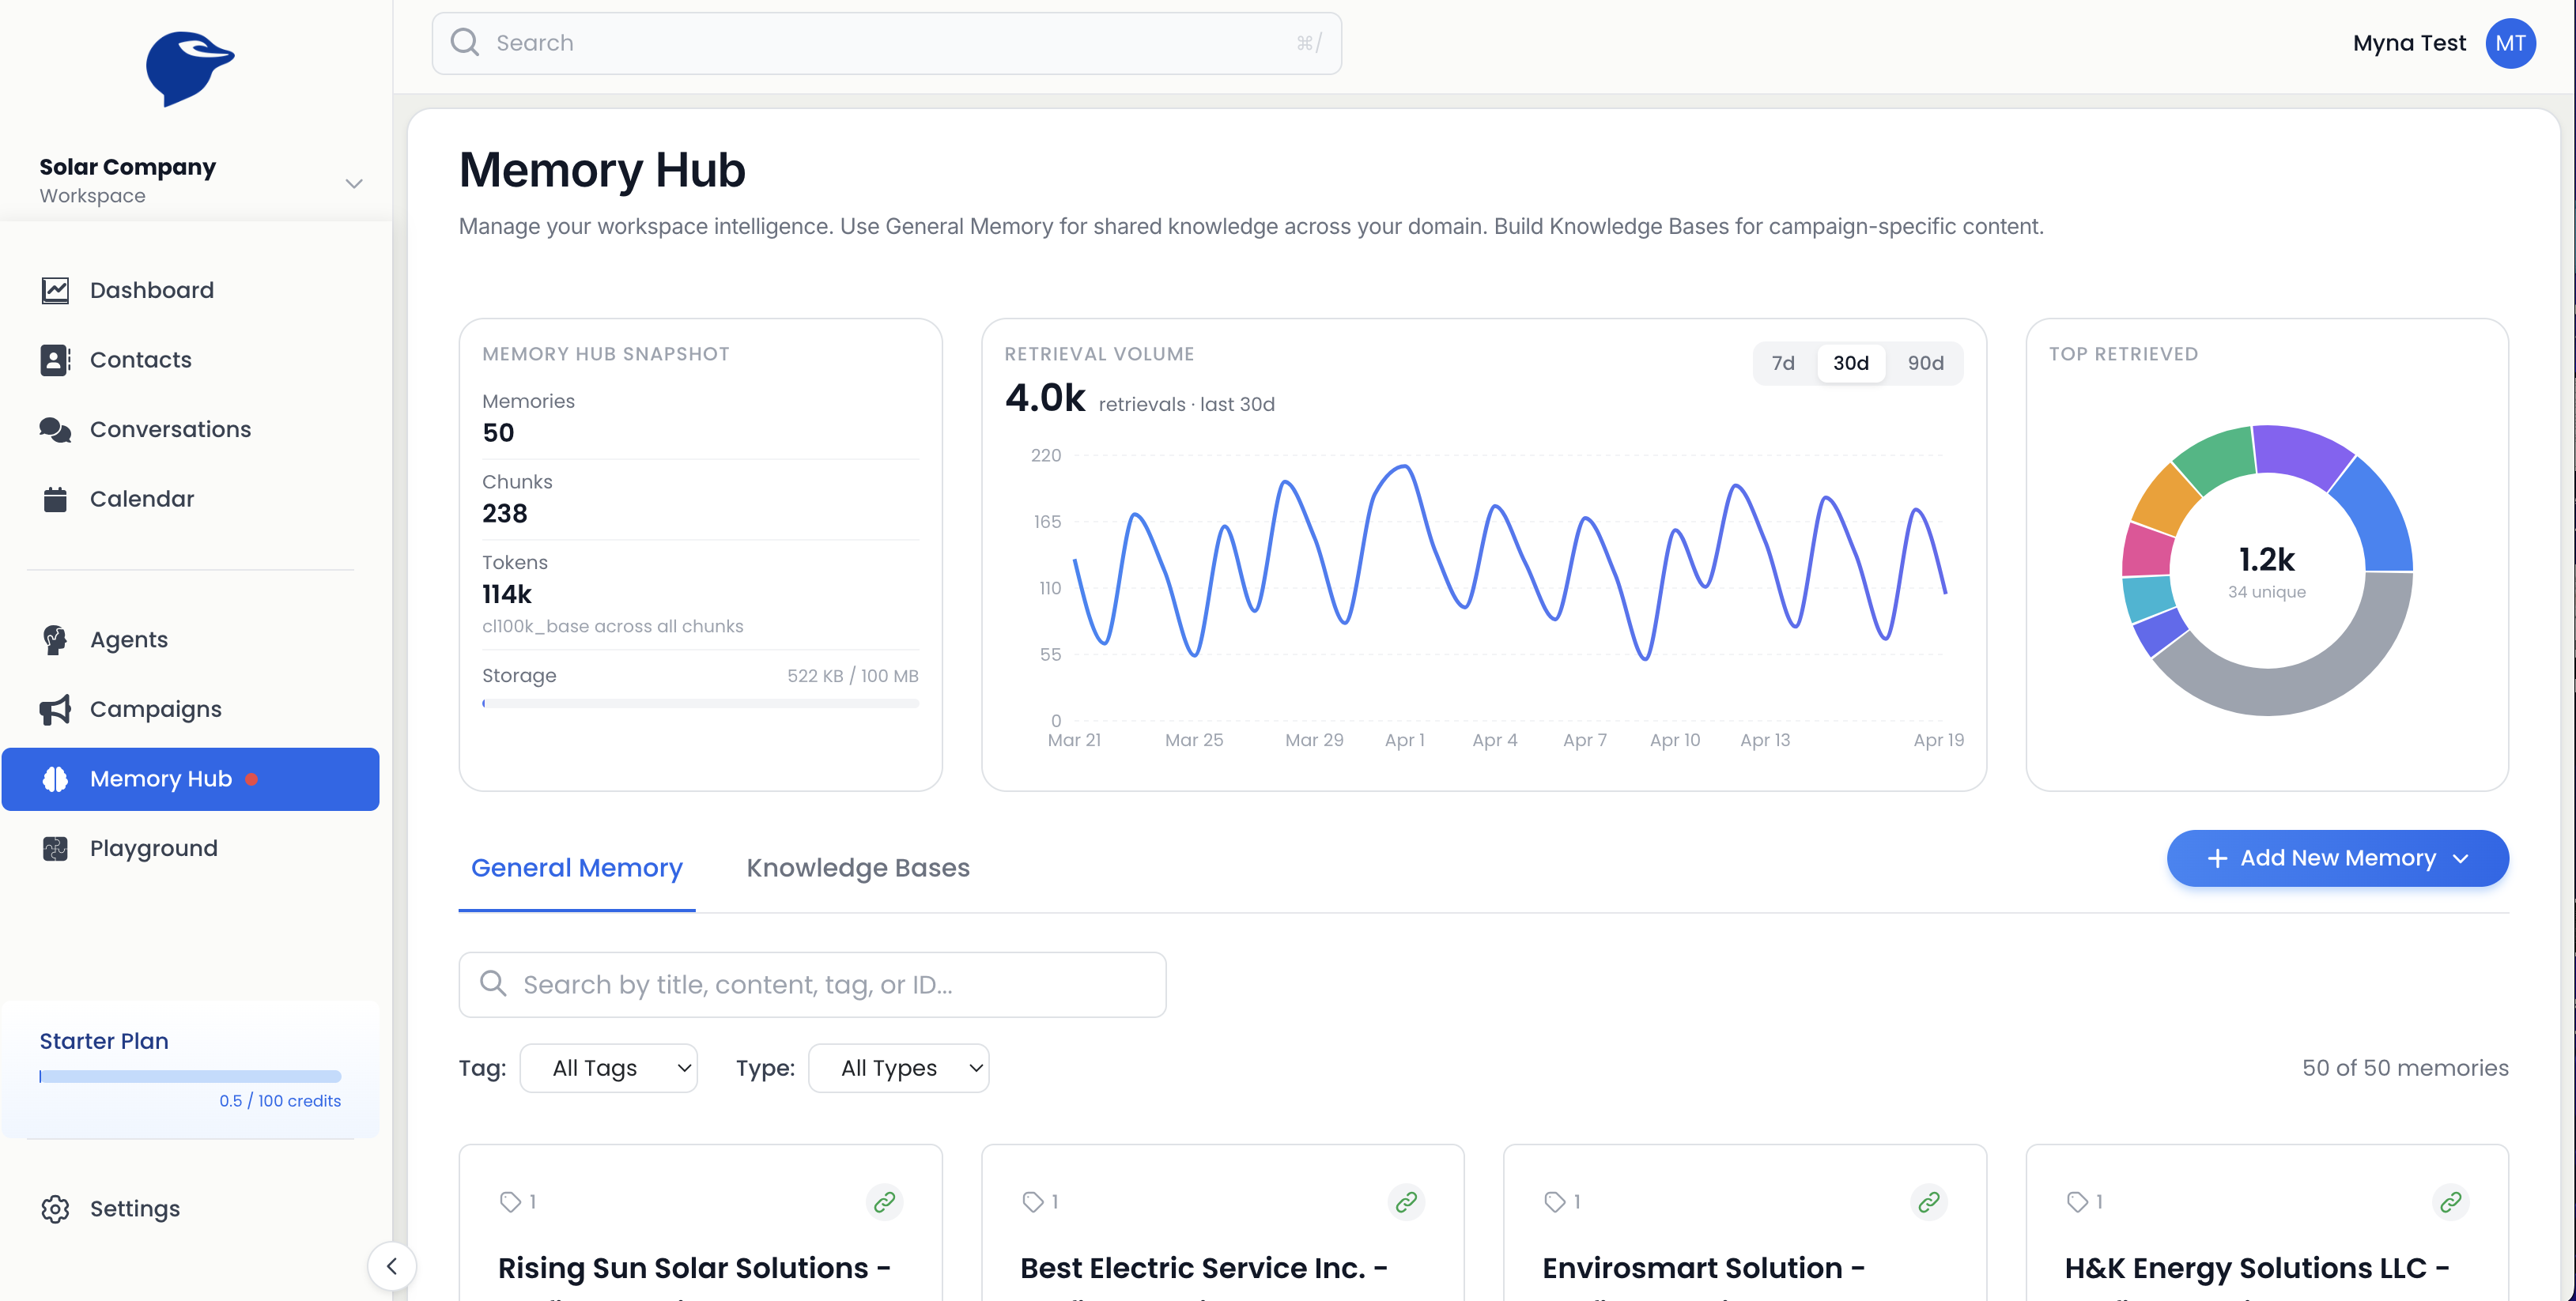Click link icon on Rising Sun Solar card

(x=883, y=1201)
